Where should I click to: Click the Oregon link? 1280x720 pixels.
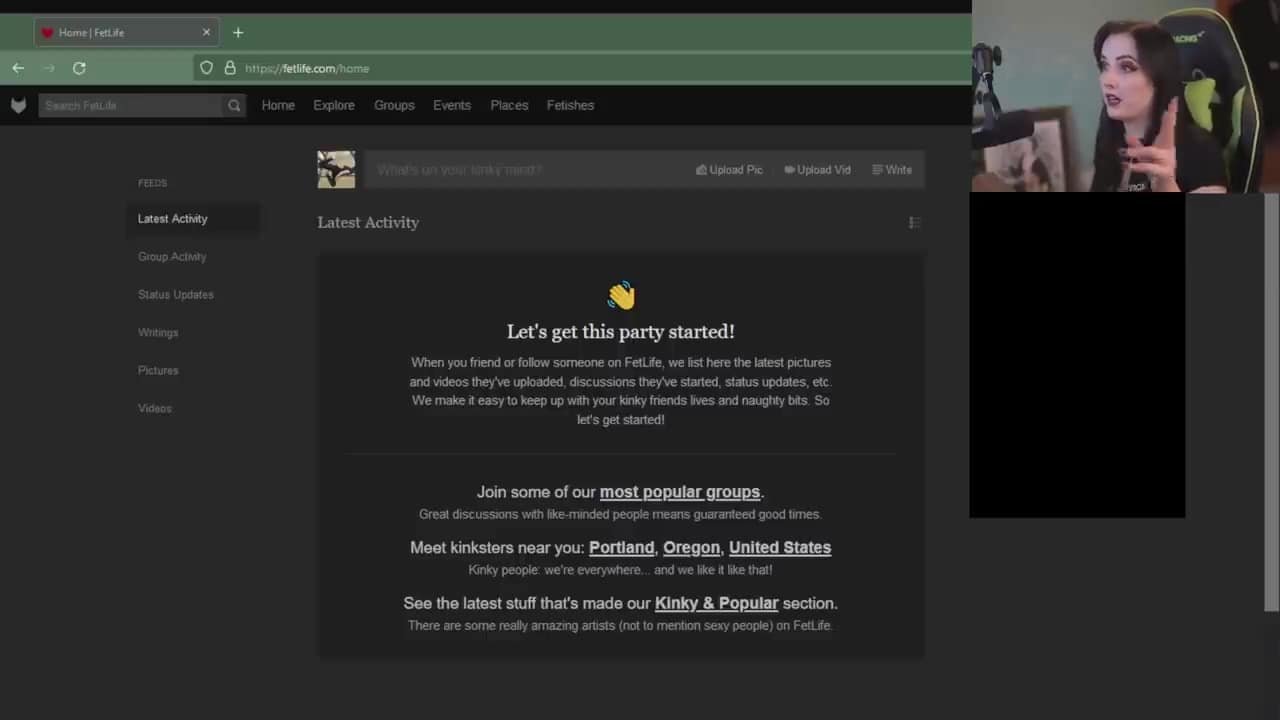coord(691,548)
